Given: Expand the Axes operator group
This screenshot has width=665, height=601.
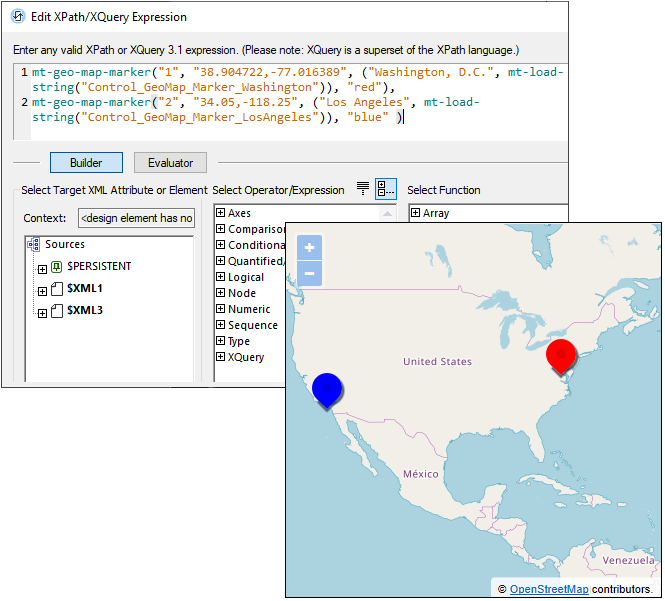Looking at the screenshot, I should click(221, 213).
